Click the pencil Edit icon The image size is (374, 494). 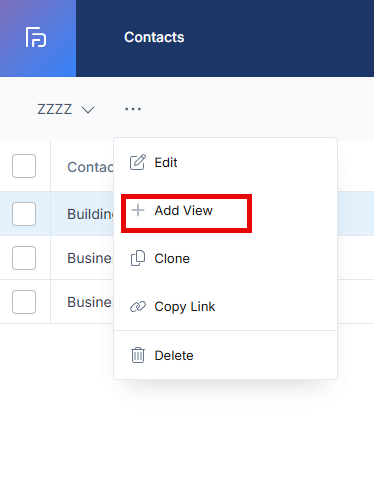click(138, 162)
